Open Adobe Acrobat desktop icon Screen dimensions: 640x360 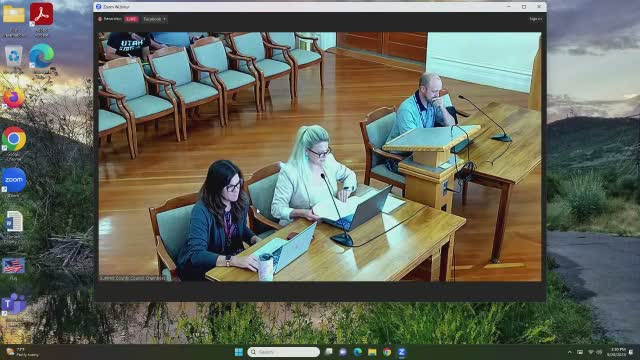41,19
